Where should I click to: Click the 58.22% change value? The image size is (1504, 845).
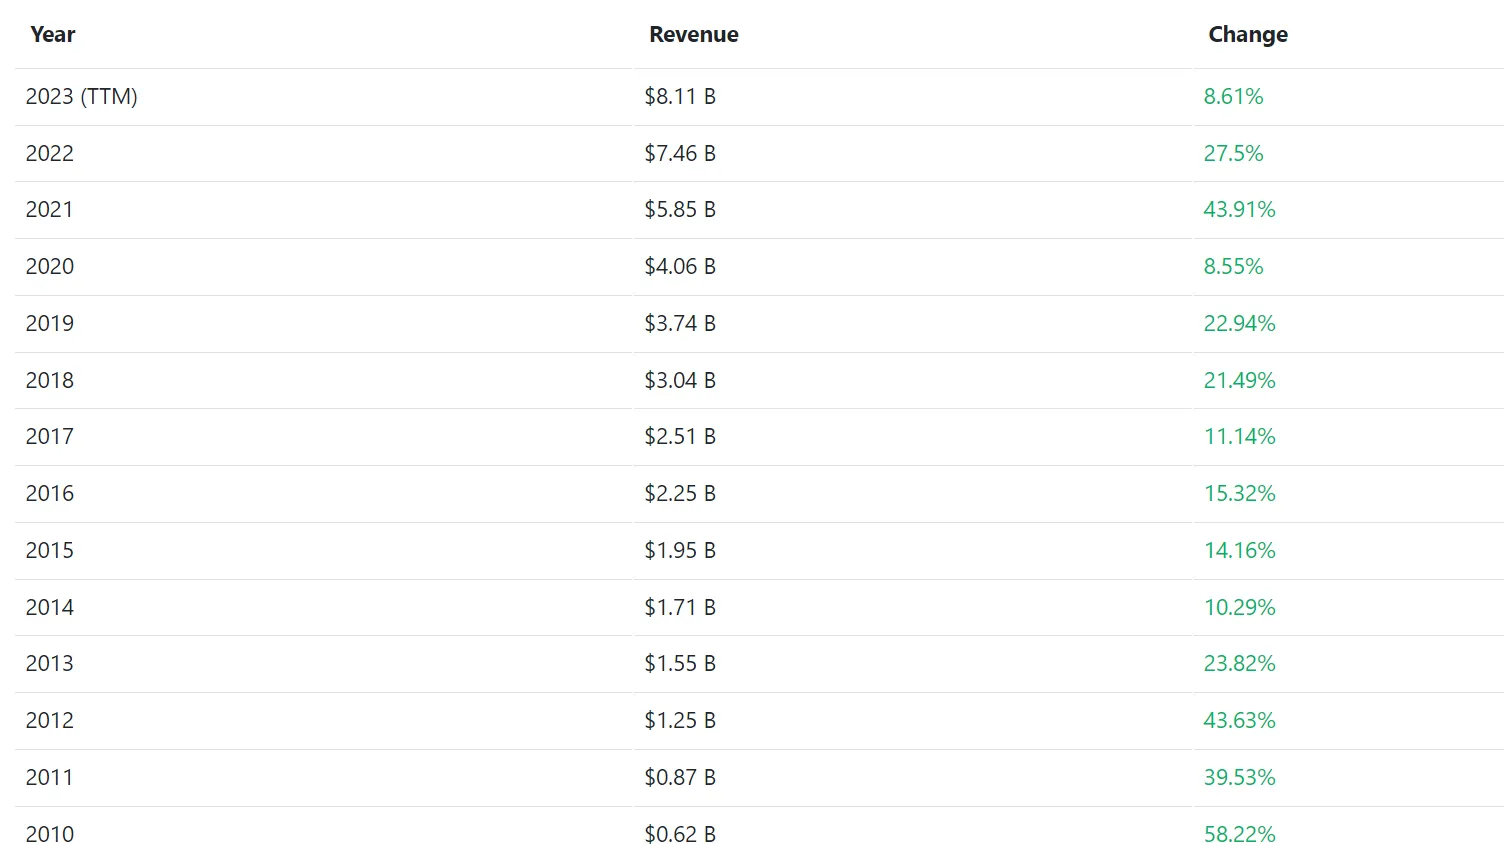1238,834
